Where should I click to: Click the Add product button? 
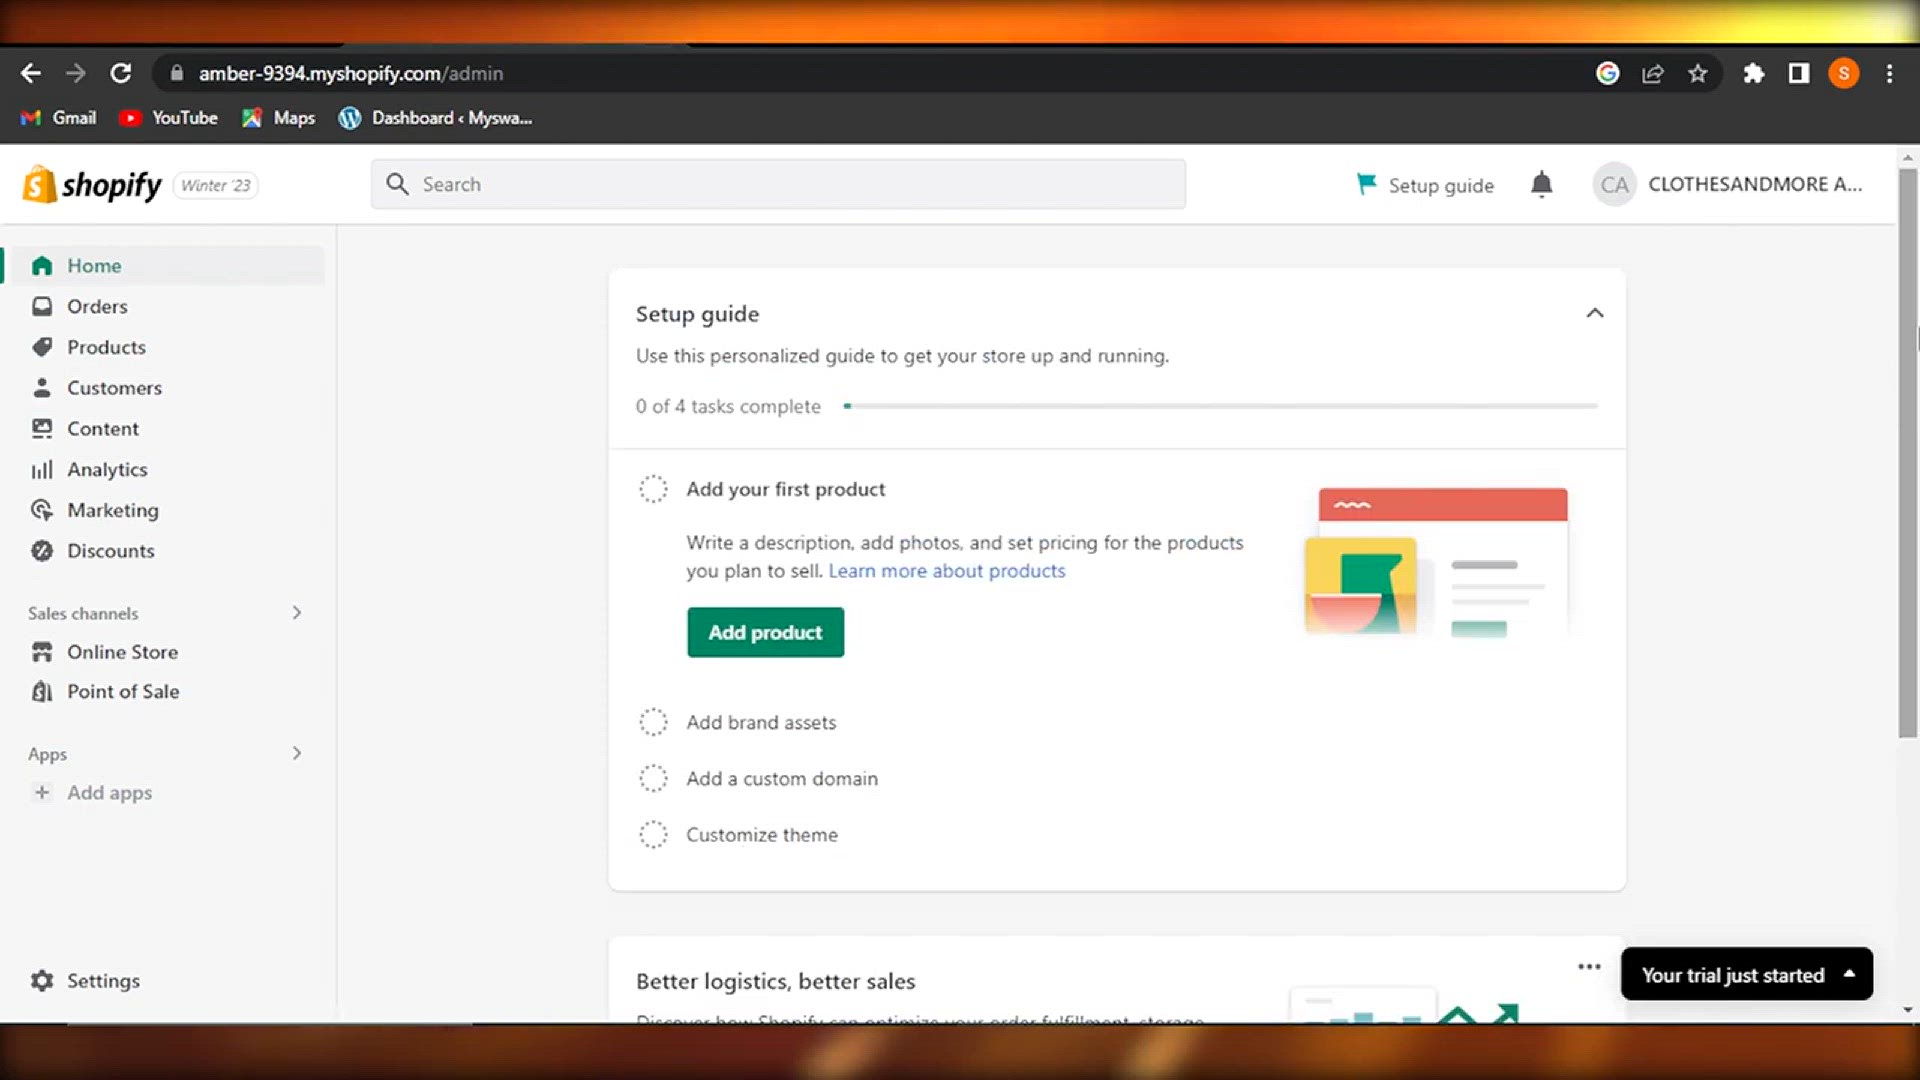tap(765, 632)
